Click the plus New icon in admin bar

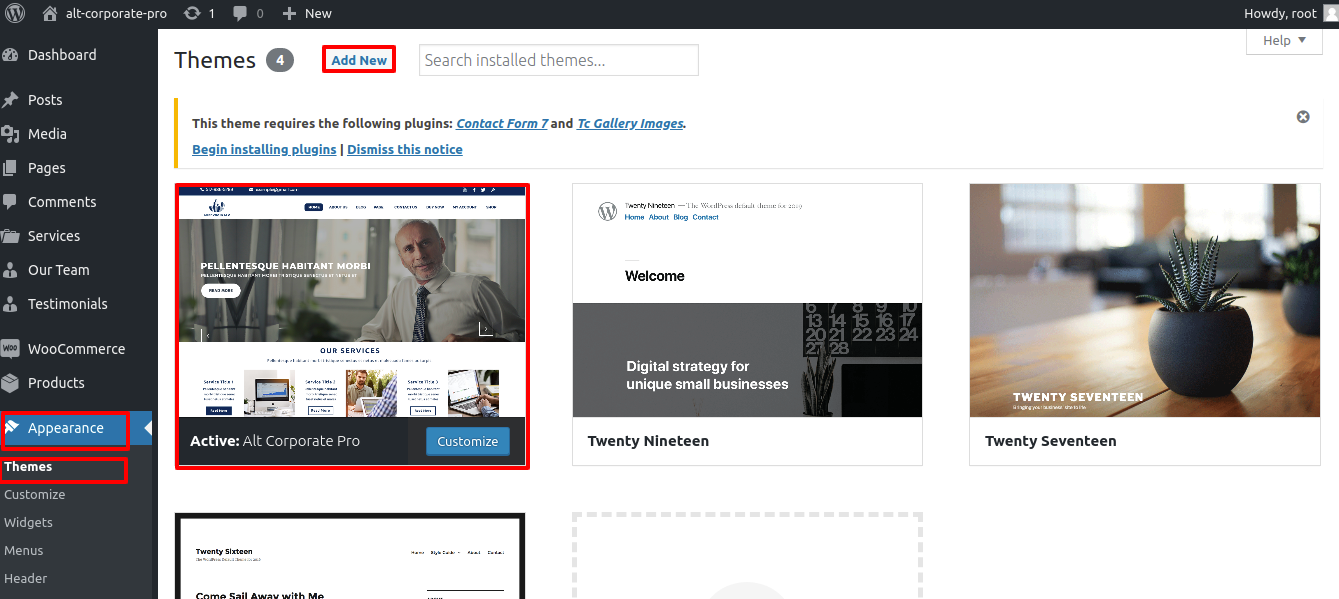coord(289,14)
